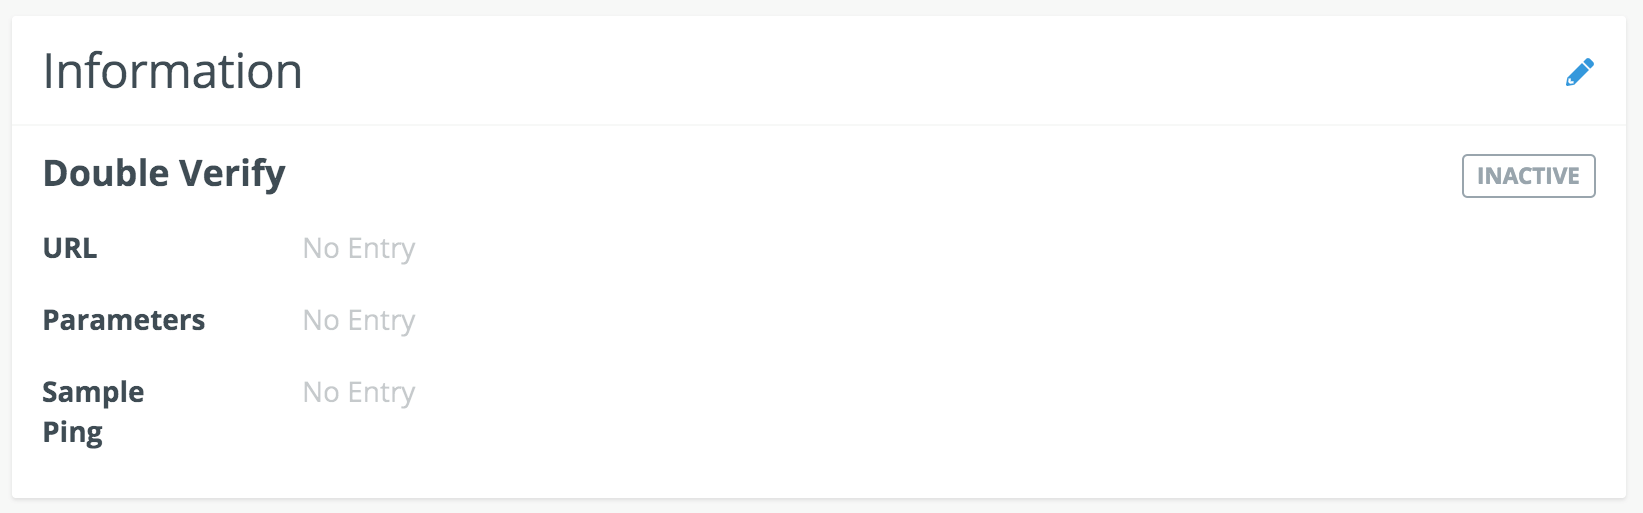Click the empty URL entry placeholder text
Image resolution: width=1643 pixels, height=513 pixels.
tap(359, 248)
